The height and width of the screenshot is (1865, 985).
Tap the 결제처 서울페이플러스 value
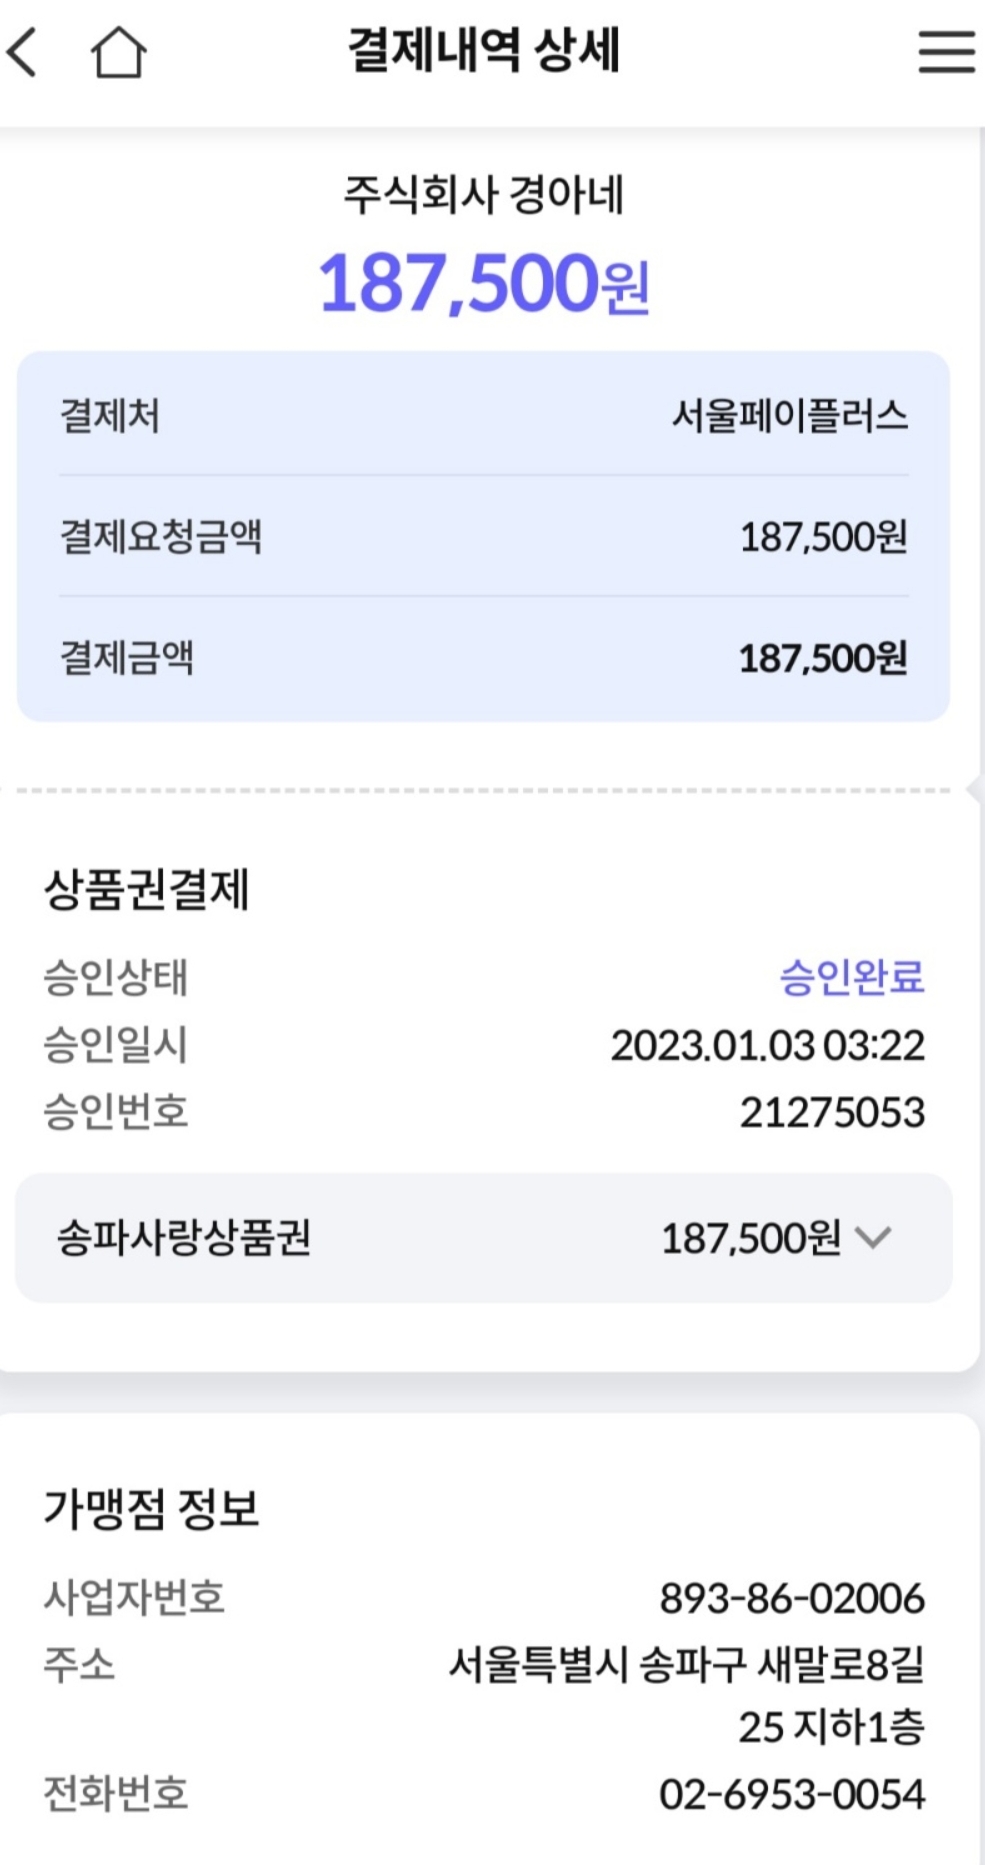click(x=789, y=416)
